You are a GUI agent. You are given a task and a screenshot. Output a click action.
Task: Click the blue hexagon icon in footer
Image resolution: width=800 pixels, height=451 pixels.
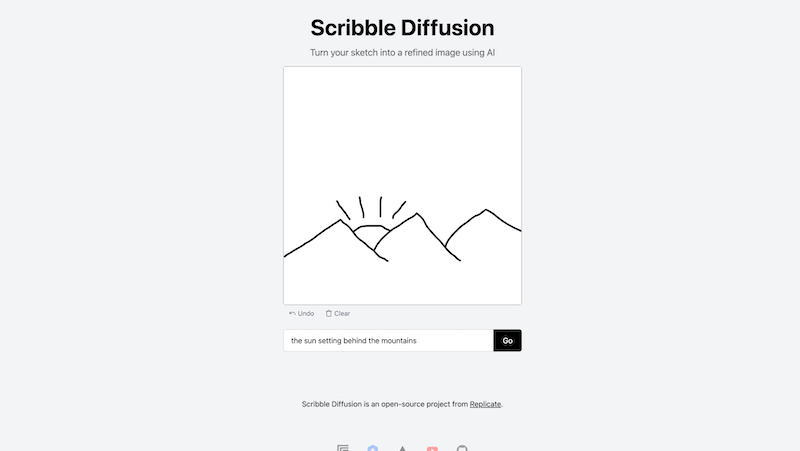(373, 448)
